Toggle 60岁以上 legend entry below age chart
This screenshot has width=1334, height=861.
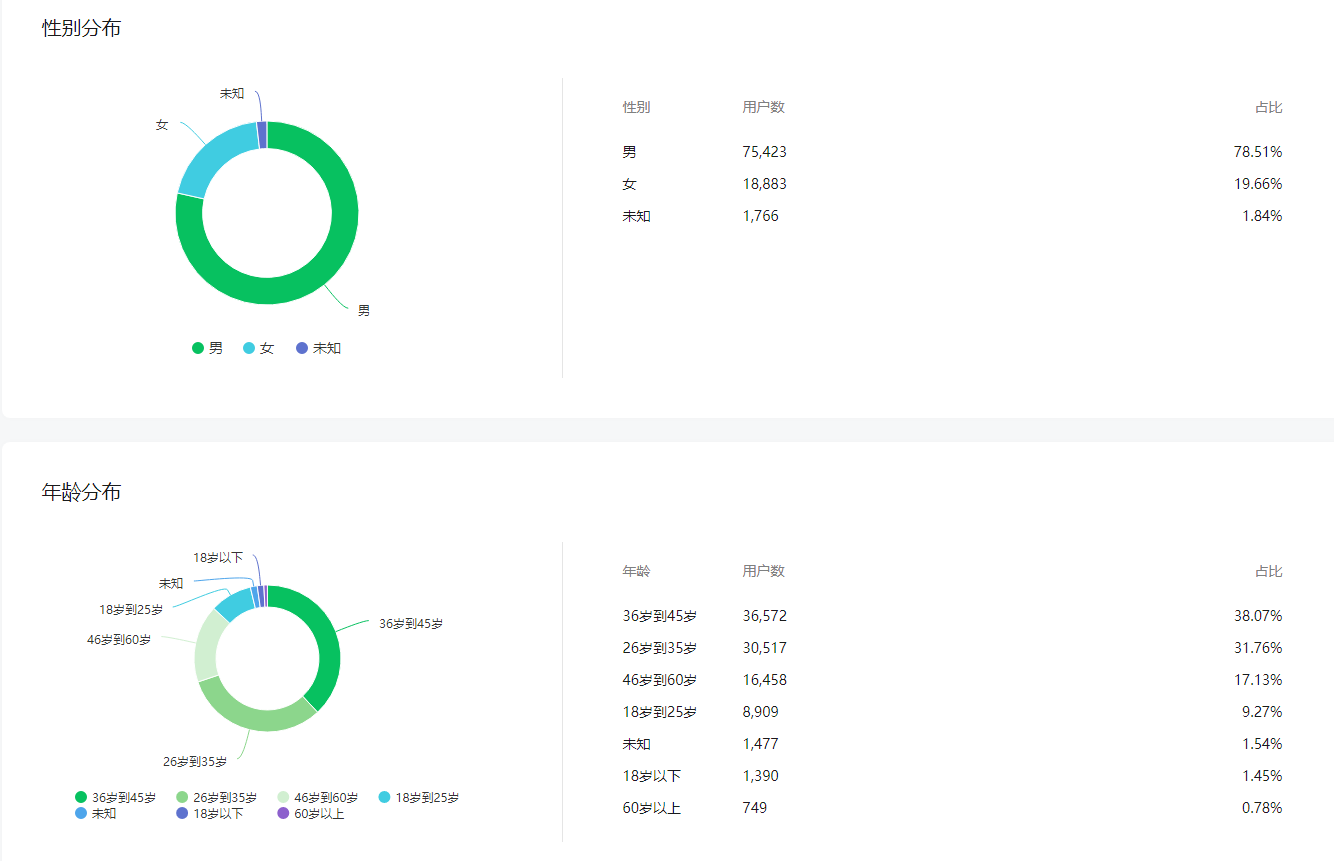[x=311, y=814]
